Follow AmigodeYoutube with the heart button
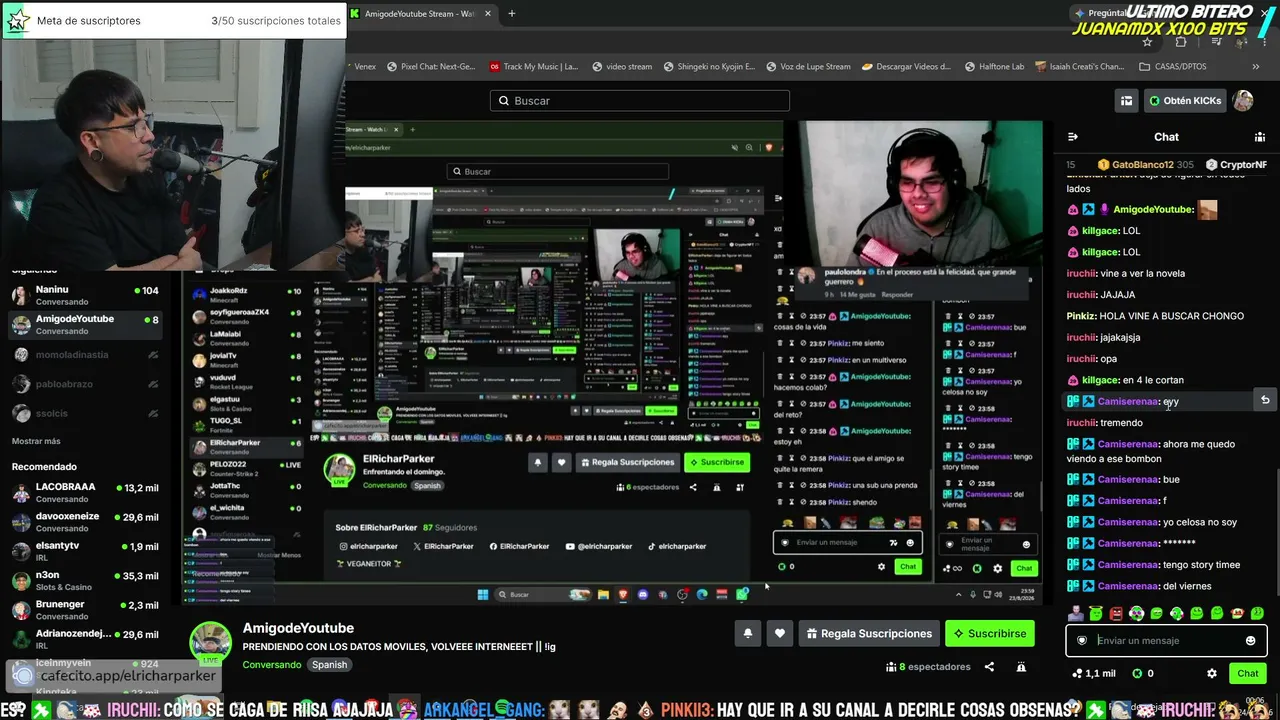1280x720 pixels. coord(780,633)
